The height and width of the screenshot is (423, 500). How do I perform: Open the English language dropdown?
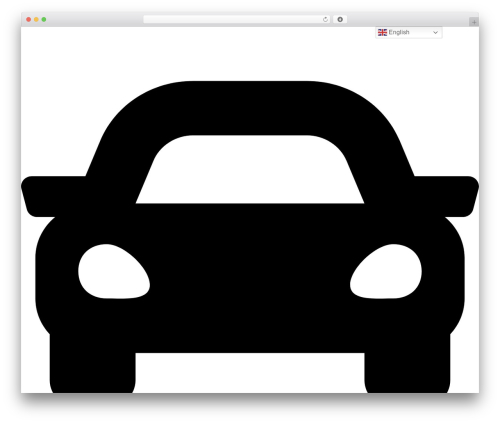coord(409,32)
